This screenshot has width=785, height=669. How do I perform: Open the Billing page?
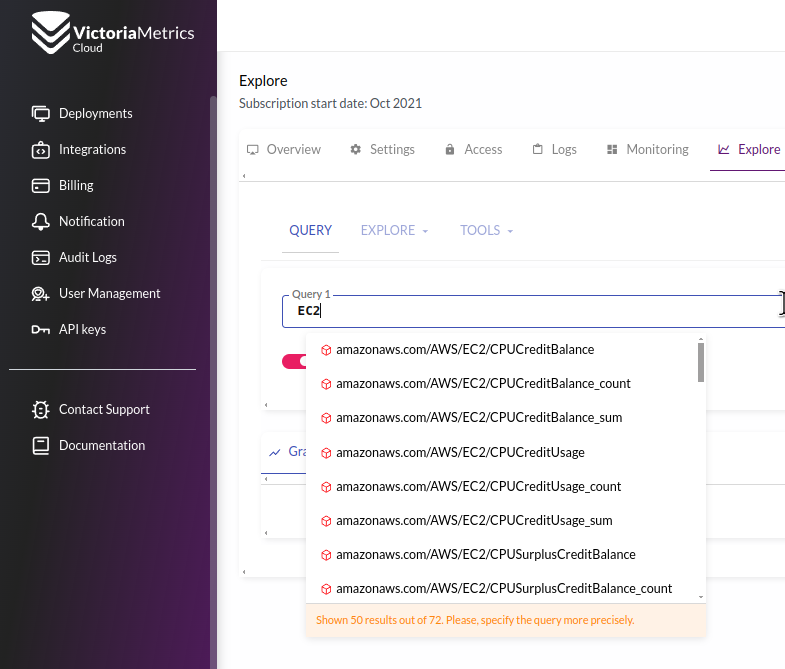coord(76,186)
